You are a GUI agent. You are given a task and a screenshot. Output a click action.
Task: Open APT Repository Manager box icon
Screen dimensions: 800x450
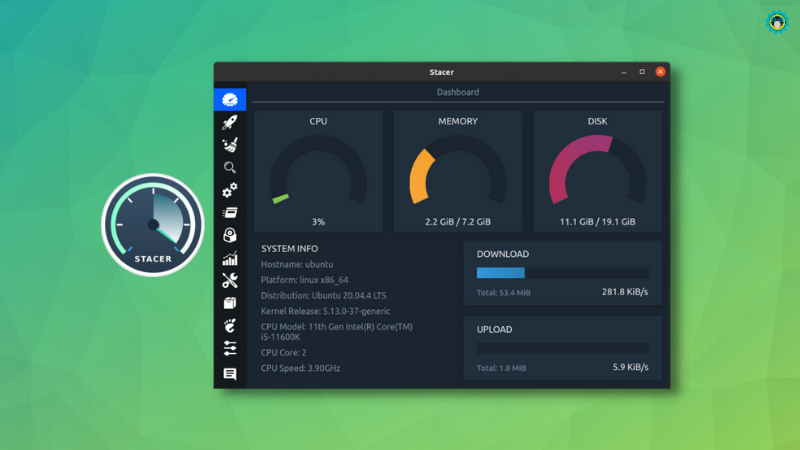230,303
